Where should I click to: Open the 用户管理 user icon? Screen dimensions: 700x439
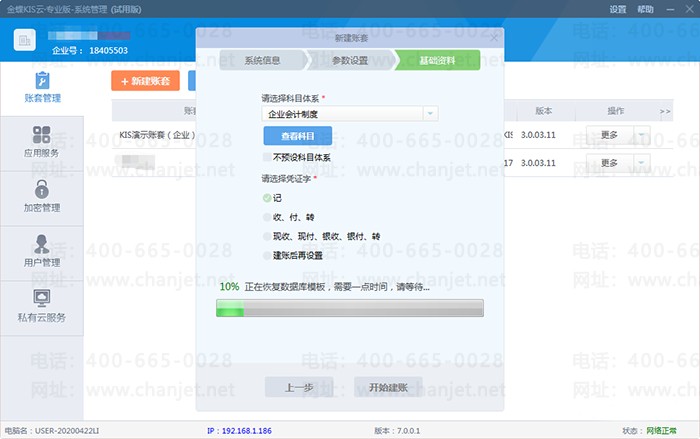pyautogui.click(x=41, y=243)
